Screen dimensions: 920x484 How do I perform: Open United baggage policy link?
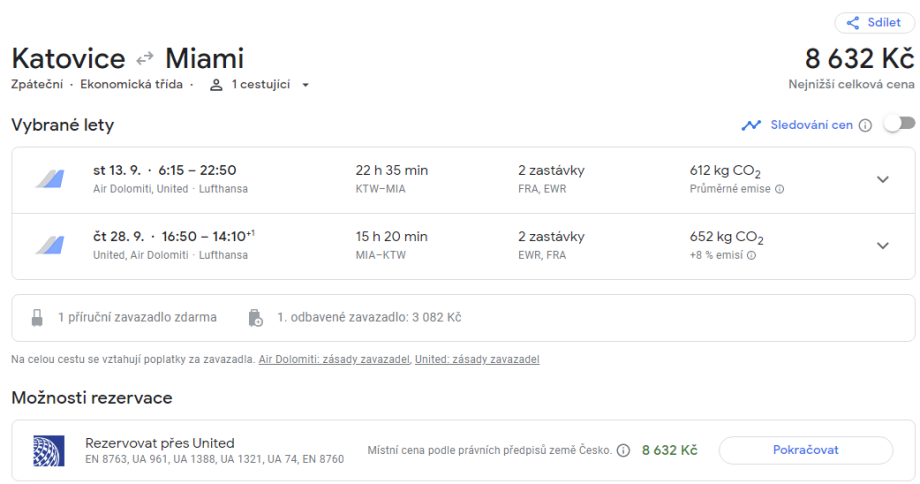pyautogui.click(x=477, y=359)
